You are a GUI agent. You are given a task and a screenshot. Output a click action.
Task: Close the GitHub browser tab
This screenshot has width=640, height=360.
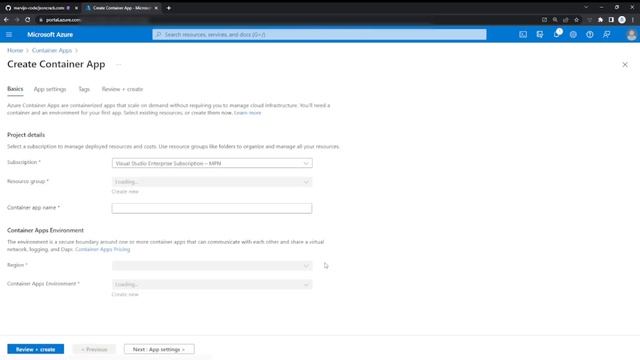pyautogui.click(x=76, y=8)
